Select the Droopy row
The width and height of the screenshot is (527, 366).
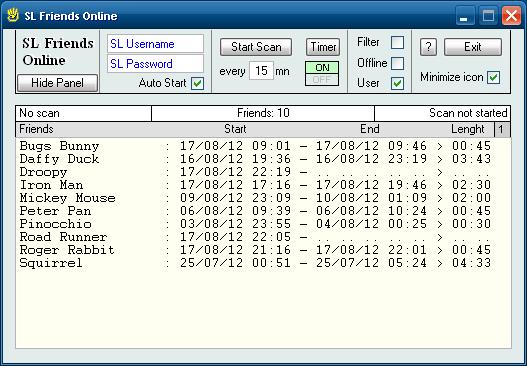255,172
